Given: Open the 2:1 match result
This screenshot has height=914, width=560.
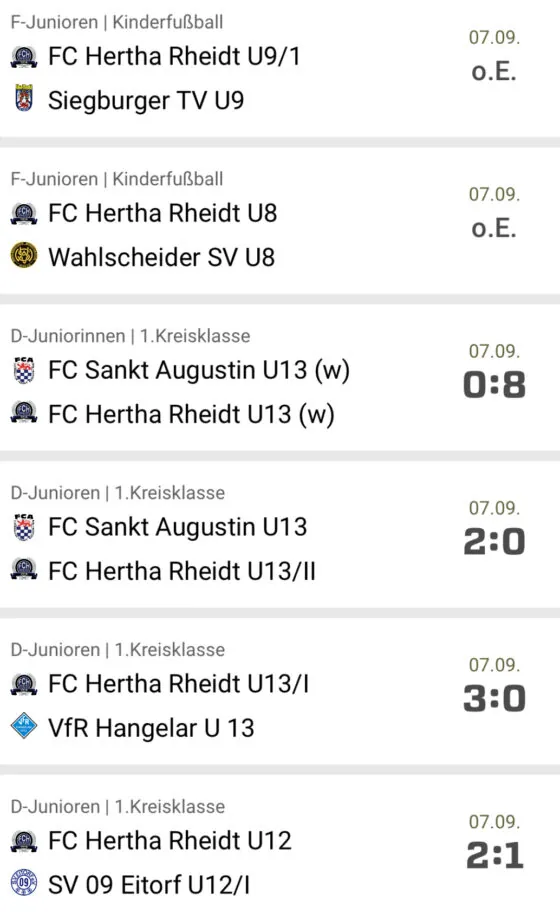Looking at the screenshot, I should (x=495, y=855).
